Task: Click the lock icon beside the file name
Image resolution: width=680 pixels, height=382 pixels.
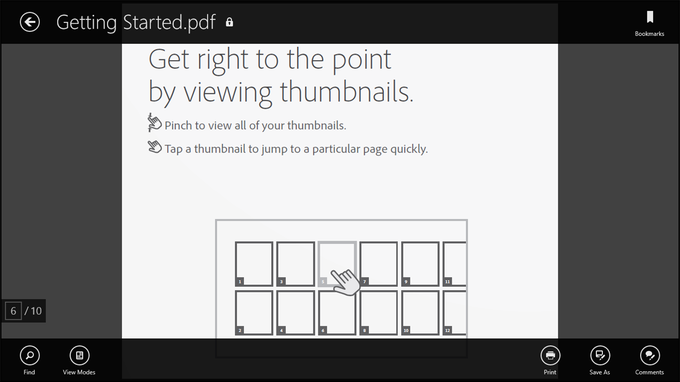Action: tap(229, 23)
